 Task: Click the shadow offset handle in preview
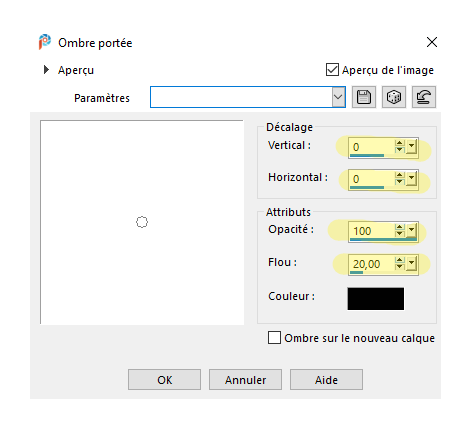point(142,222)
